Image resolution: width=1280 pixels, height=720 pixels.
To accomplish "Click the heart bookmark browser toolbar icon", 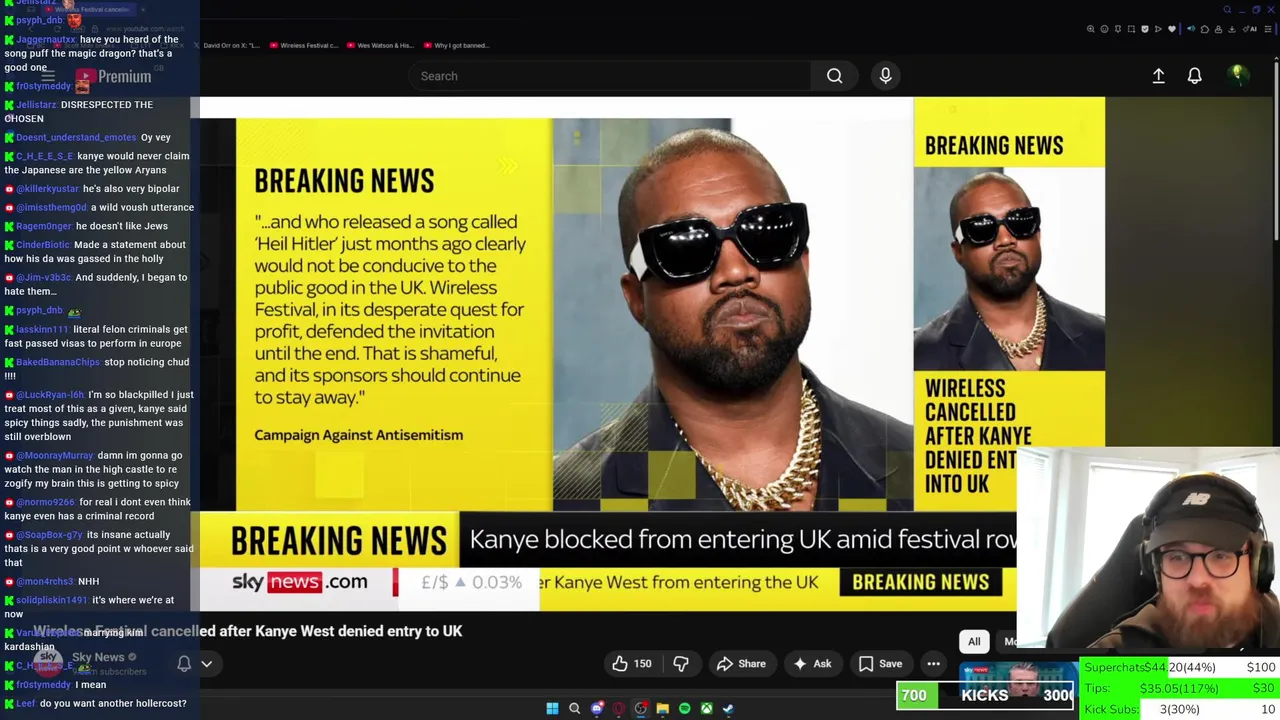I will (1172, 29).
